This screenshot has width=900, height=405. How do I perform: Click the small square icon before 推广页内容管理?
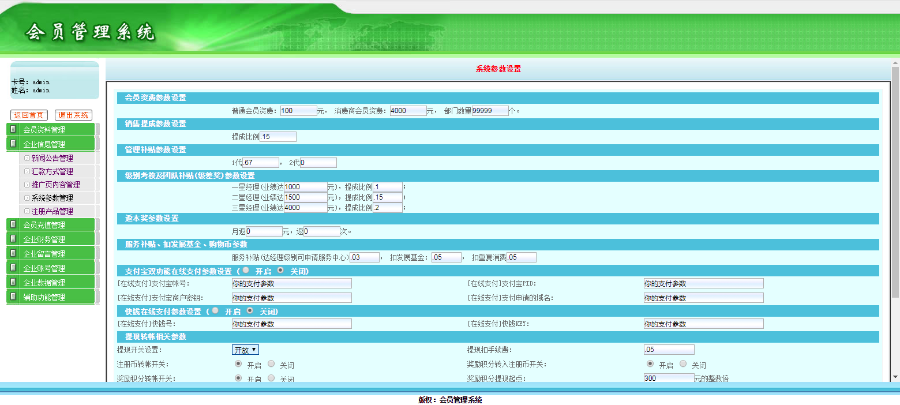point(26,185)
